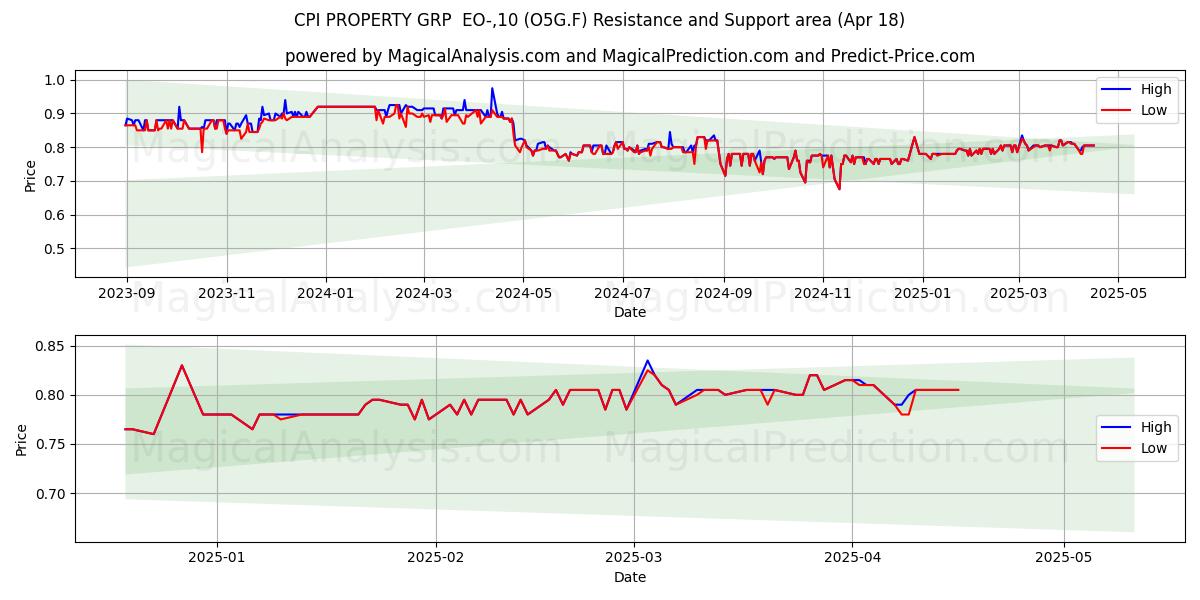Click the upper chart's '2023-09' date label
This screenshot has width=1200, height=600.
(x=126, y=294)
